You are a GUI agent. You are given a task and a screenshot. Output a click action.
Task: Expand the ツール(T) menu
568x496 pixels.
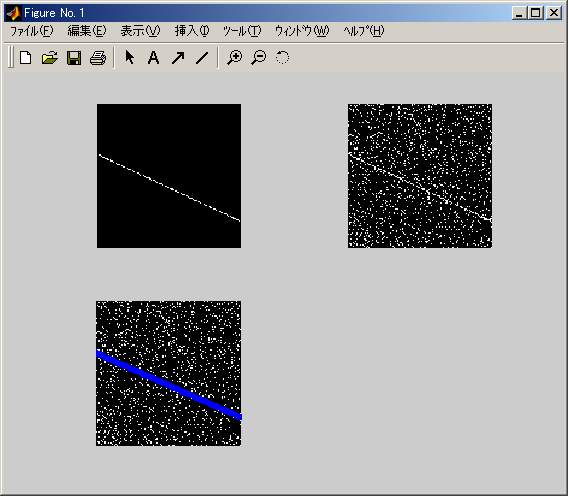[242, 31]
